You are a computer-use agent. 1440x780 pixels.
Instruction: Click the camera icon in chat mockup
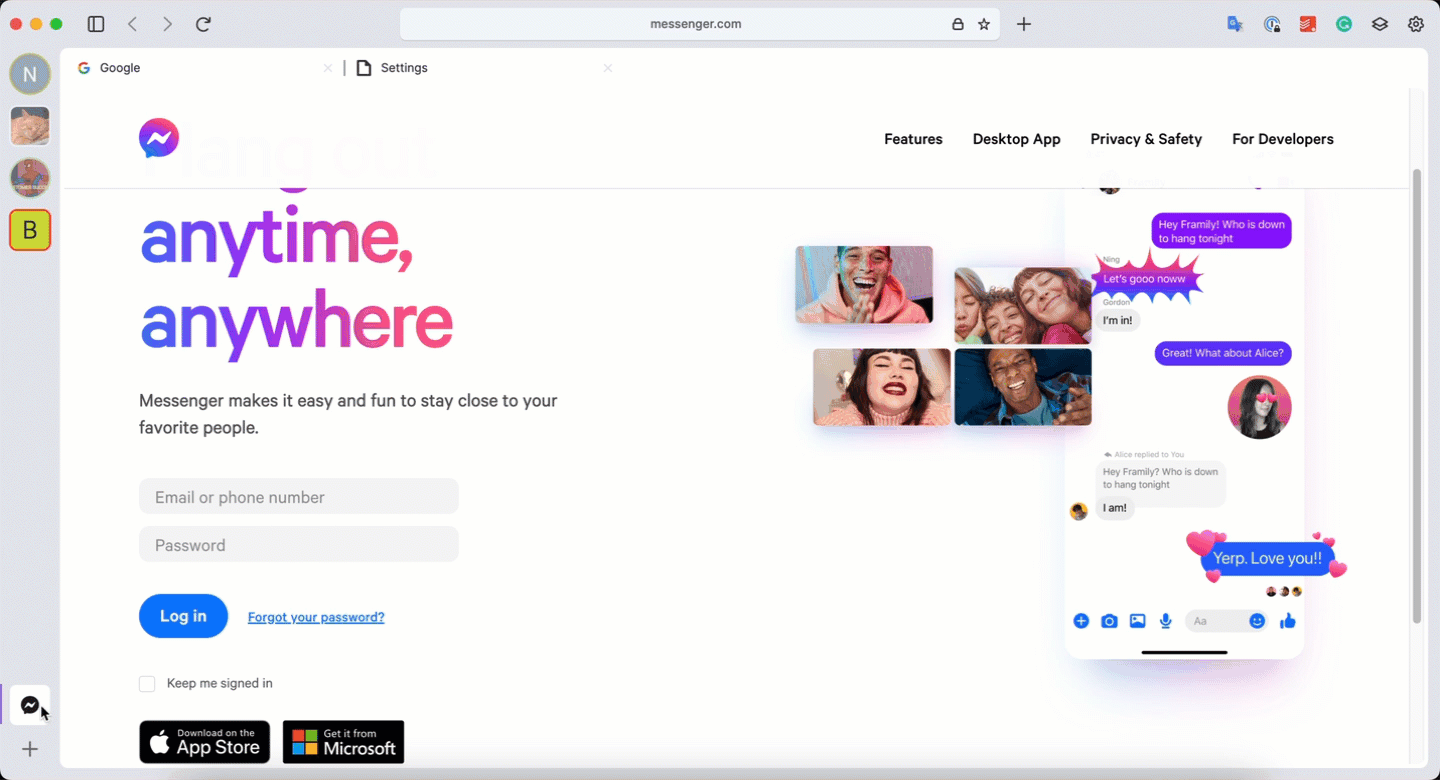pyautogui.click(x=1109, y=621)
